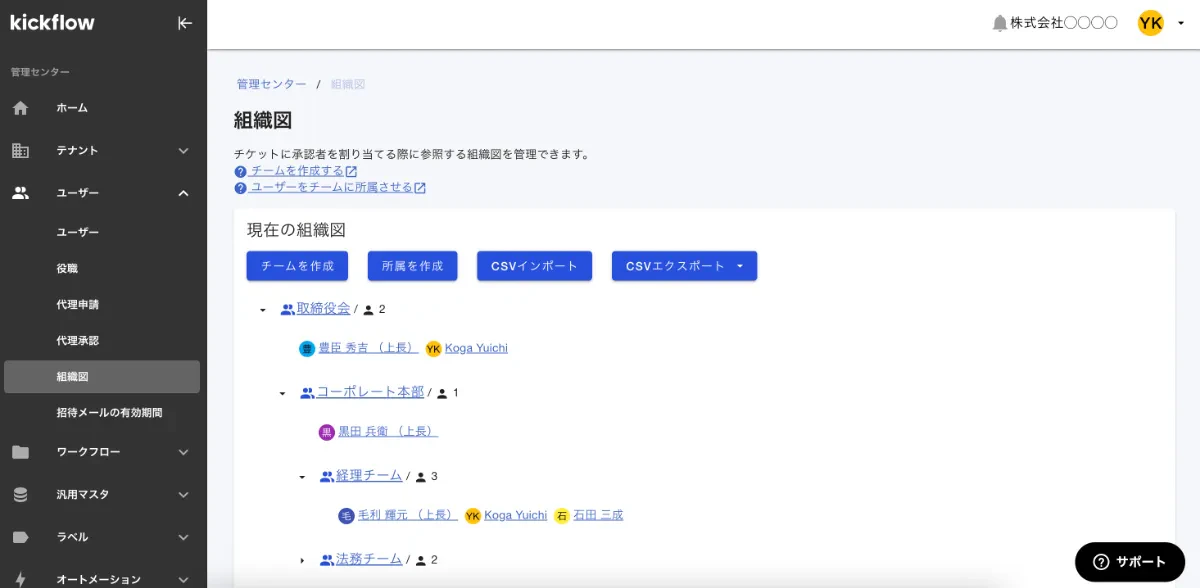Click the 汎用マスタ database icon
Screen dimensions: 1200x588
(20, 494)
